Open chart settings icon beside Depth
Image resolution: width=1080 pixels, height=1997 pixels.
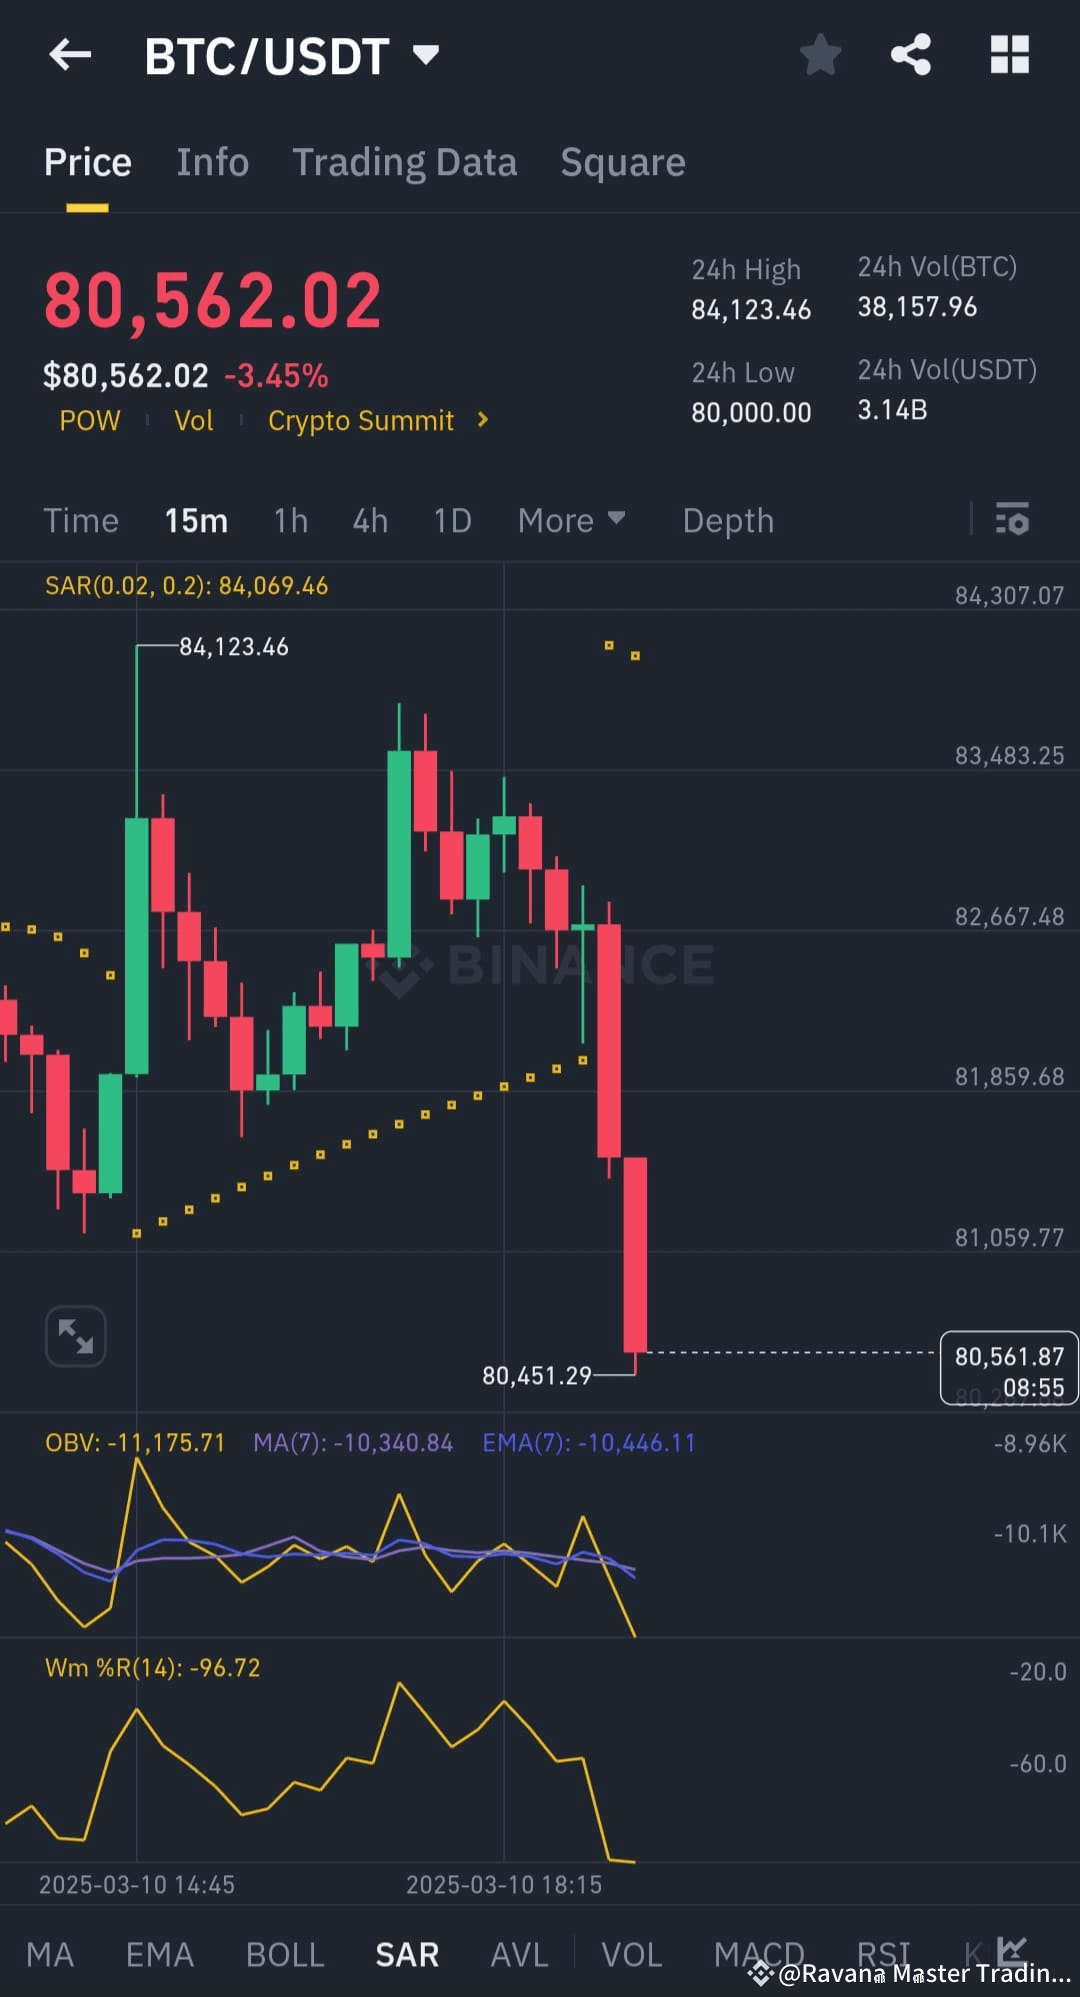click(1012, 520)
